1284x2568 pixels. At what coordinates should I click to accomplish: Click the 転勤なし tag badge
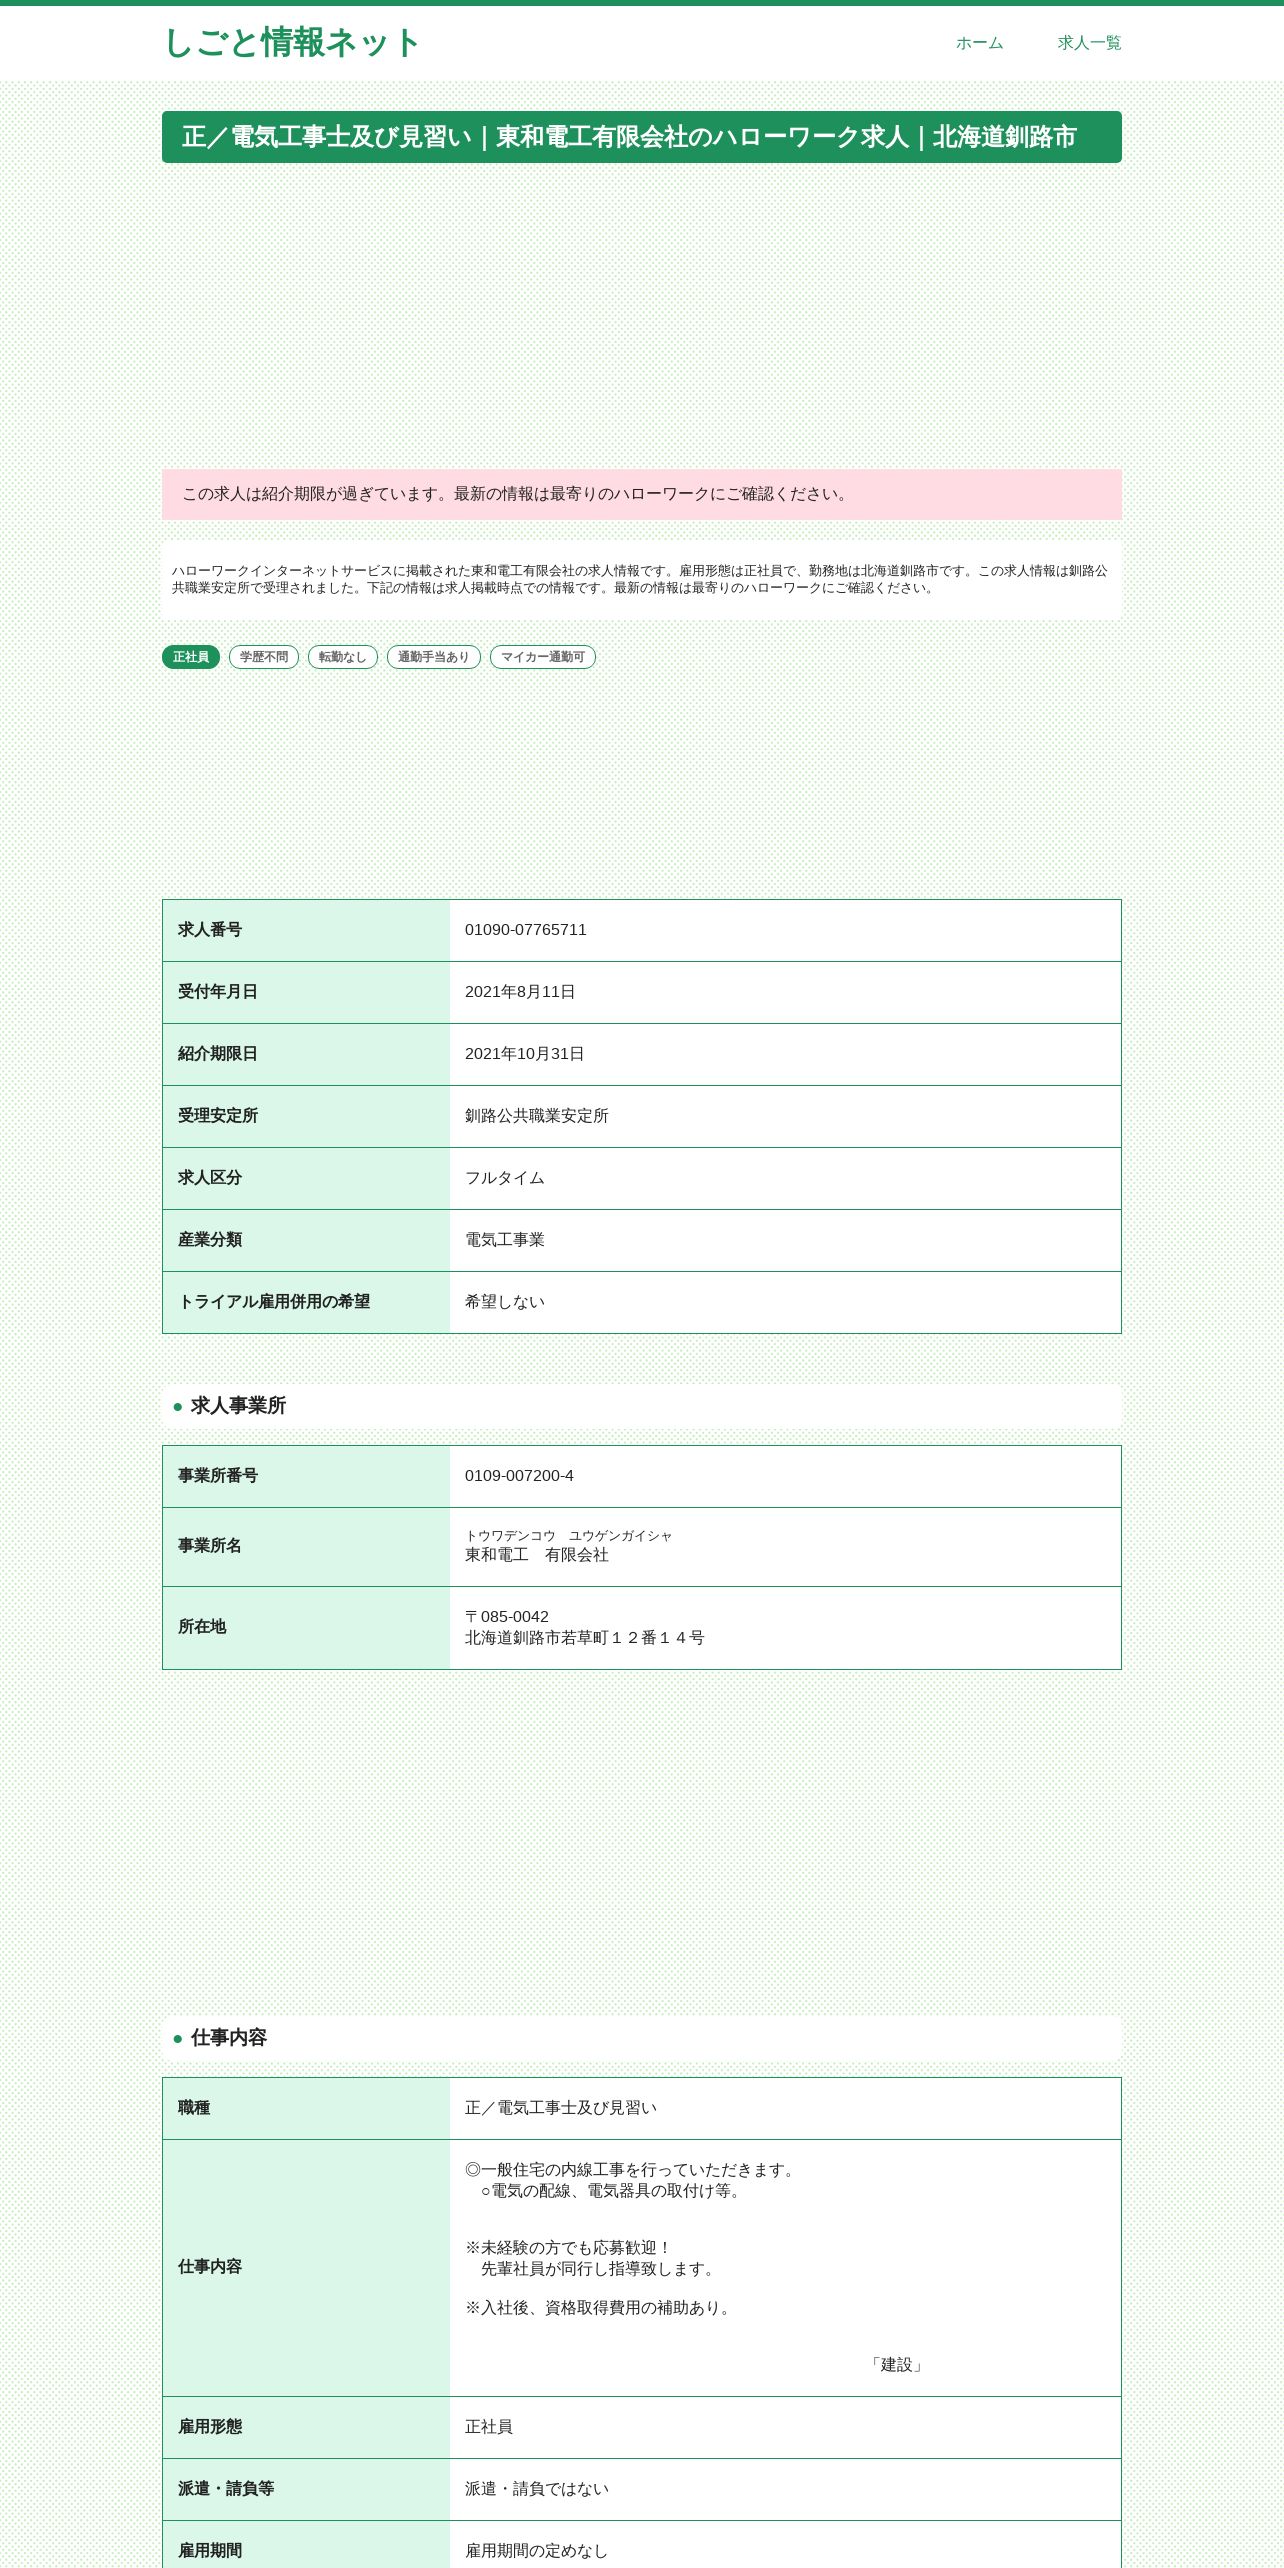pyautogui.click(x=343, y=657)
